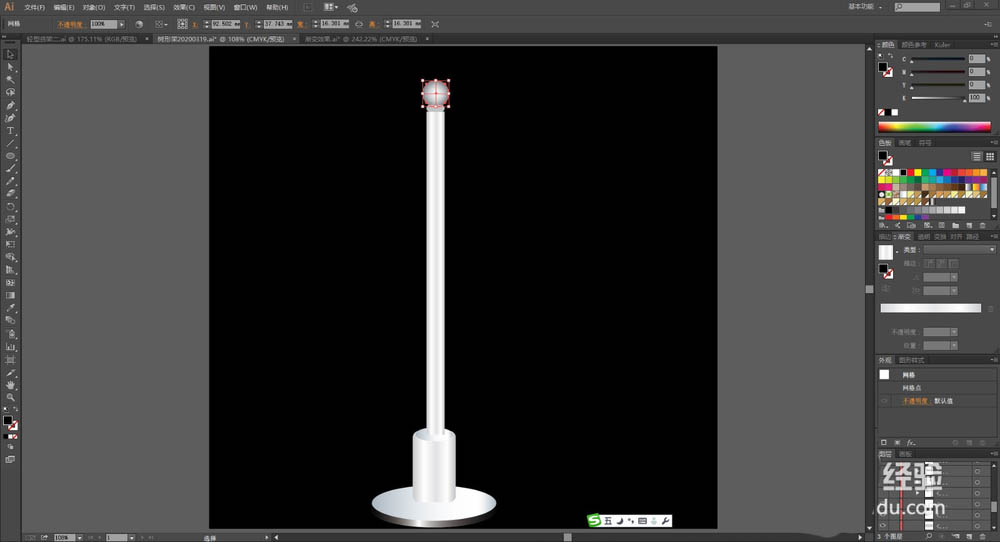Switch swatches panel to list view

[x=976, y=156]
